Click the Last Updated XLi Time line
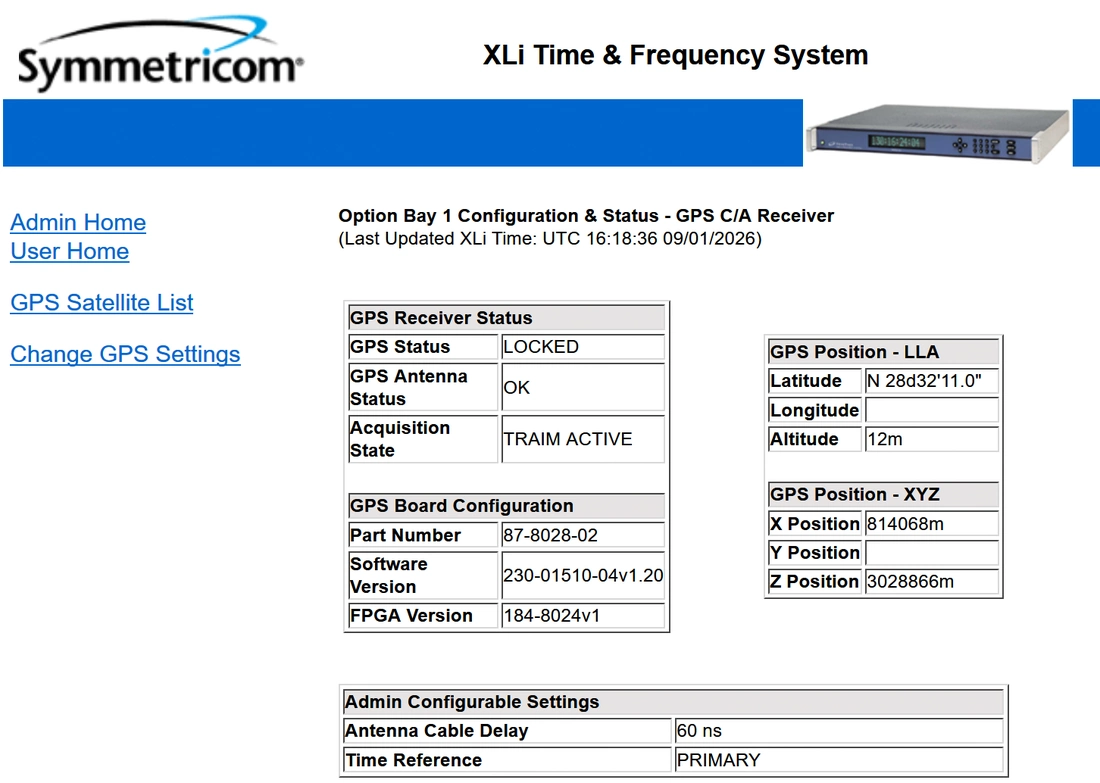The width and height of the screenshot is (1100, 783). tap(550, 239)
